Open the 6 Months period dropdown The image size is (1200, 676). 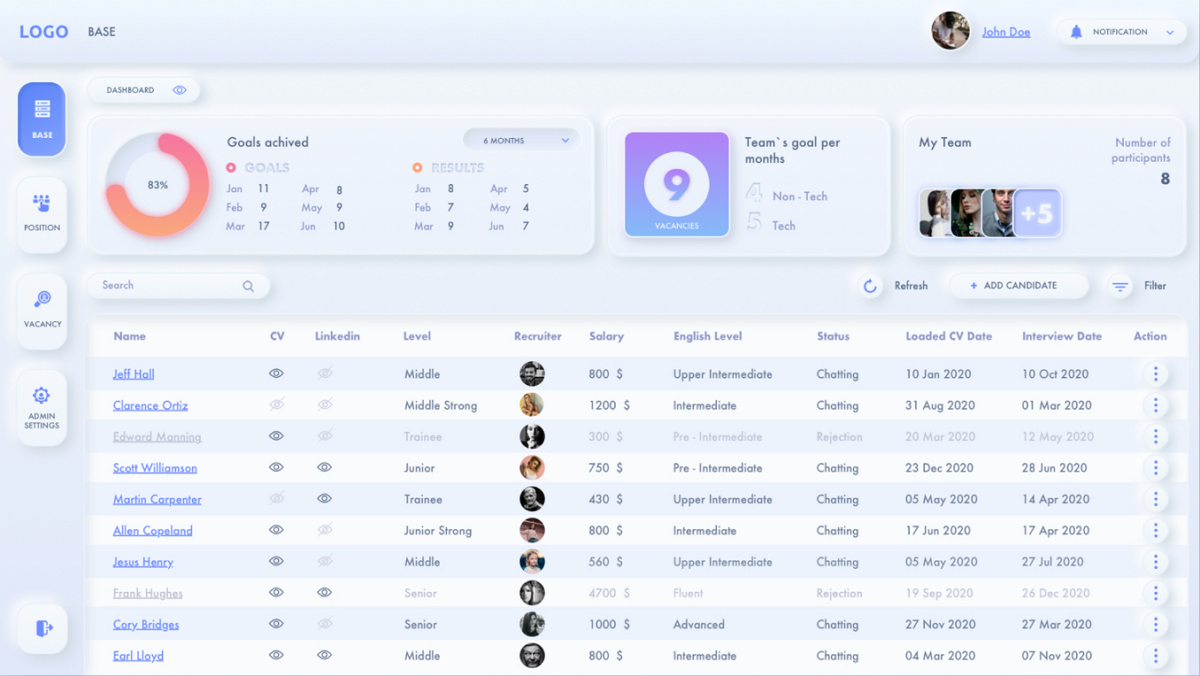coord(520,139)
